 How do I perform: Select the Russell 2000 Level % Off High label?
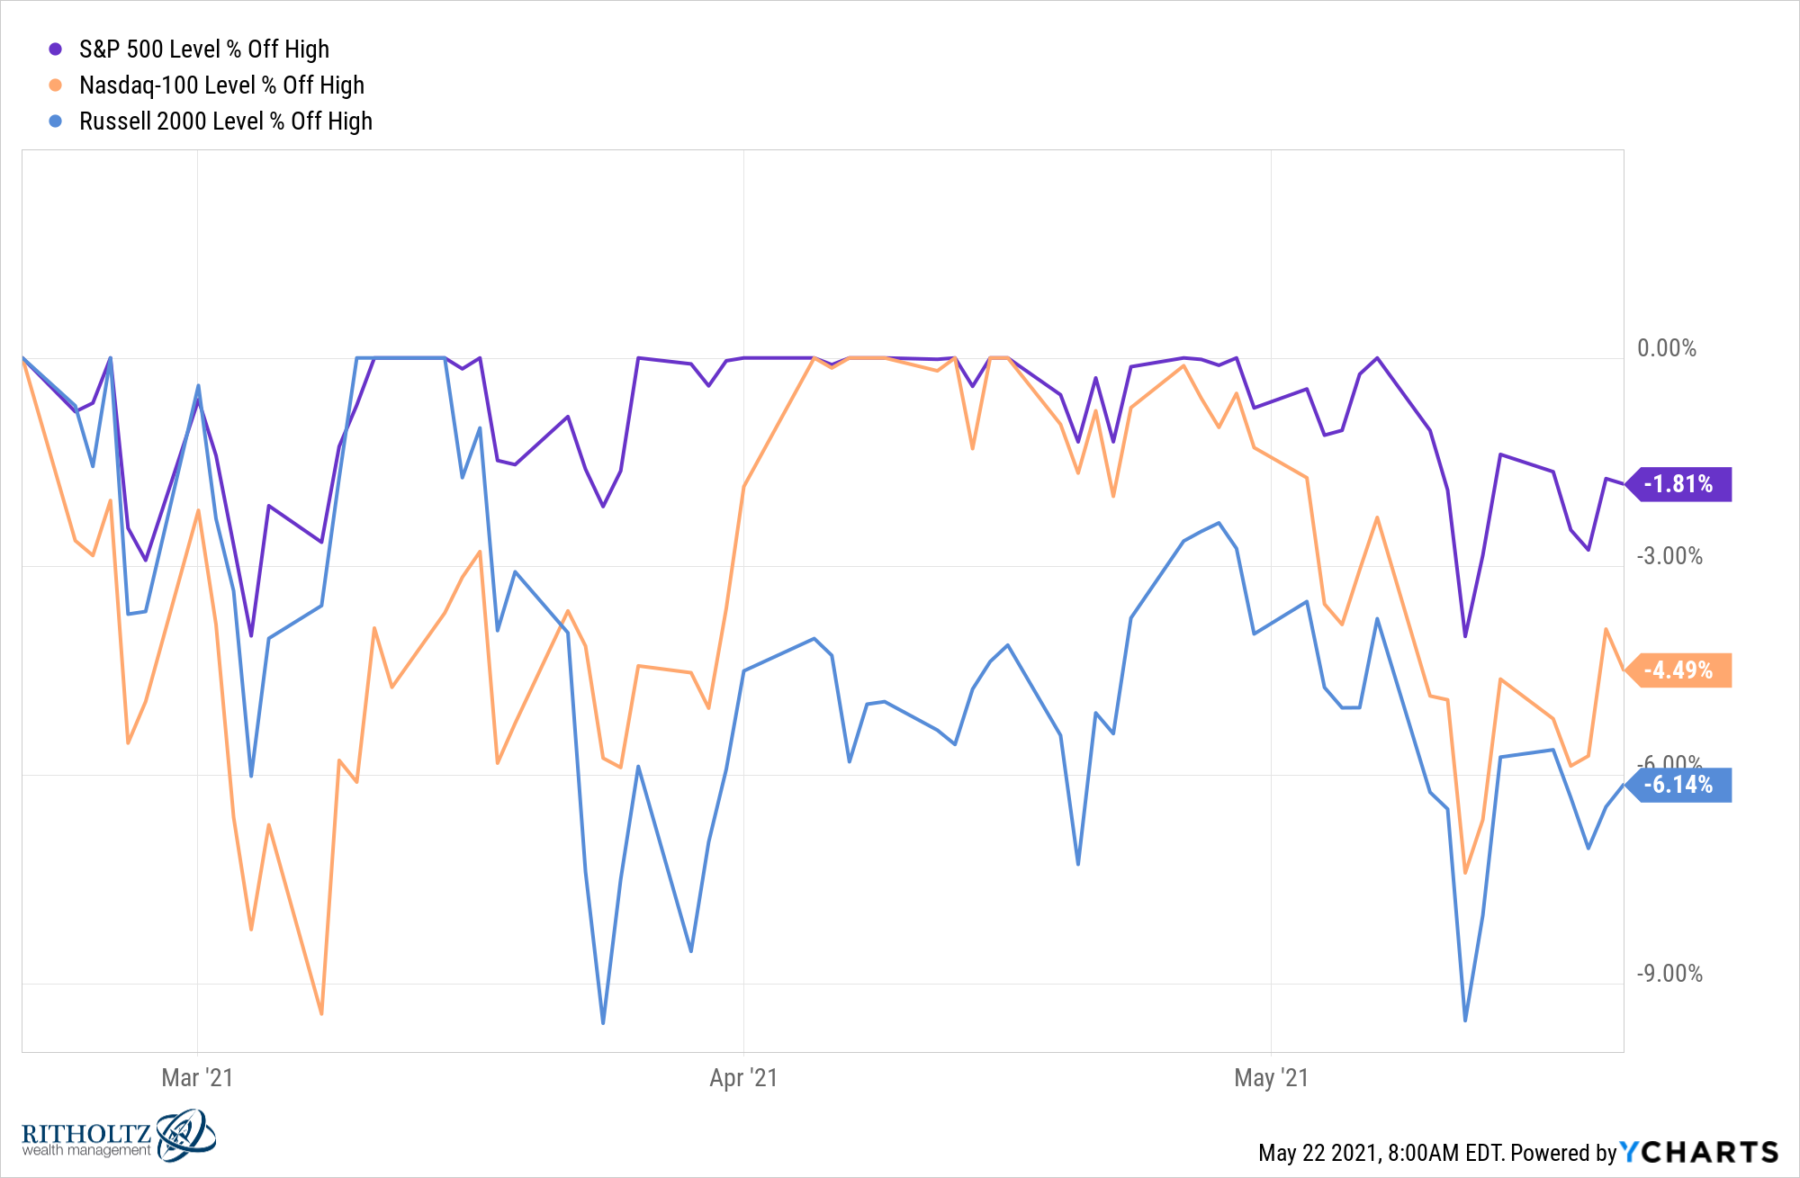225,121
